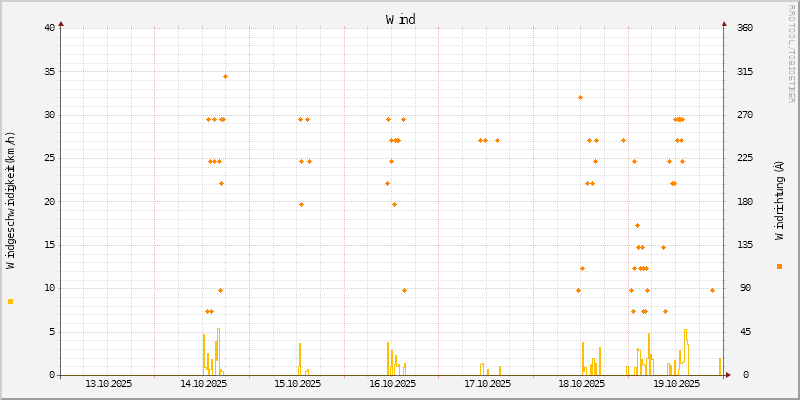Select the 18.10.2025 date label
Image resolution: width=800 pixels, height=400 pixels.
pos(581,383)
